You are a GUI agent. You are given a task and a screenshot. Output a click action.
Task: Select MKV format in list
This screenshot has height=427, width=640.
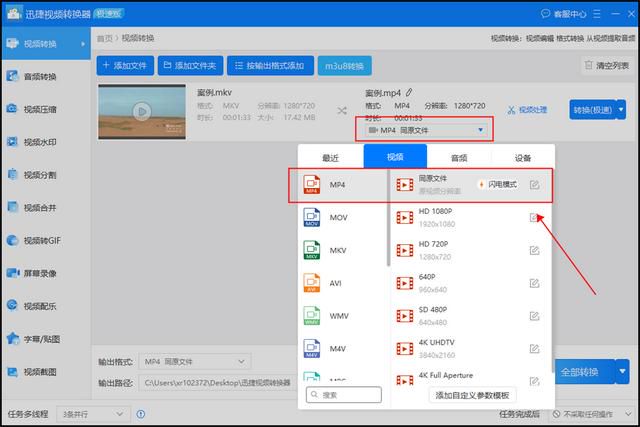tap(342, 250)
